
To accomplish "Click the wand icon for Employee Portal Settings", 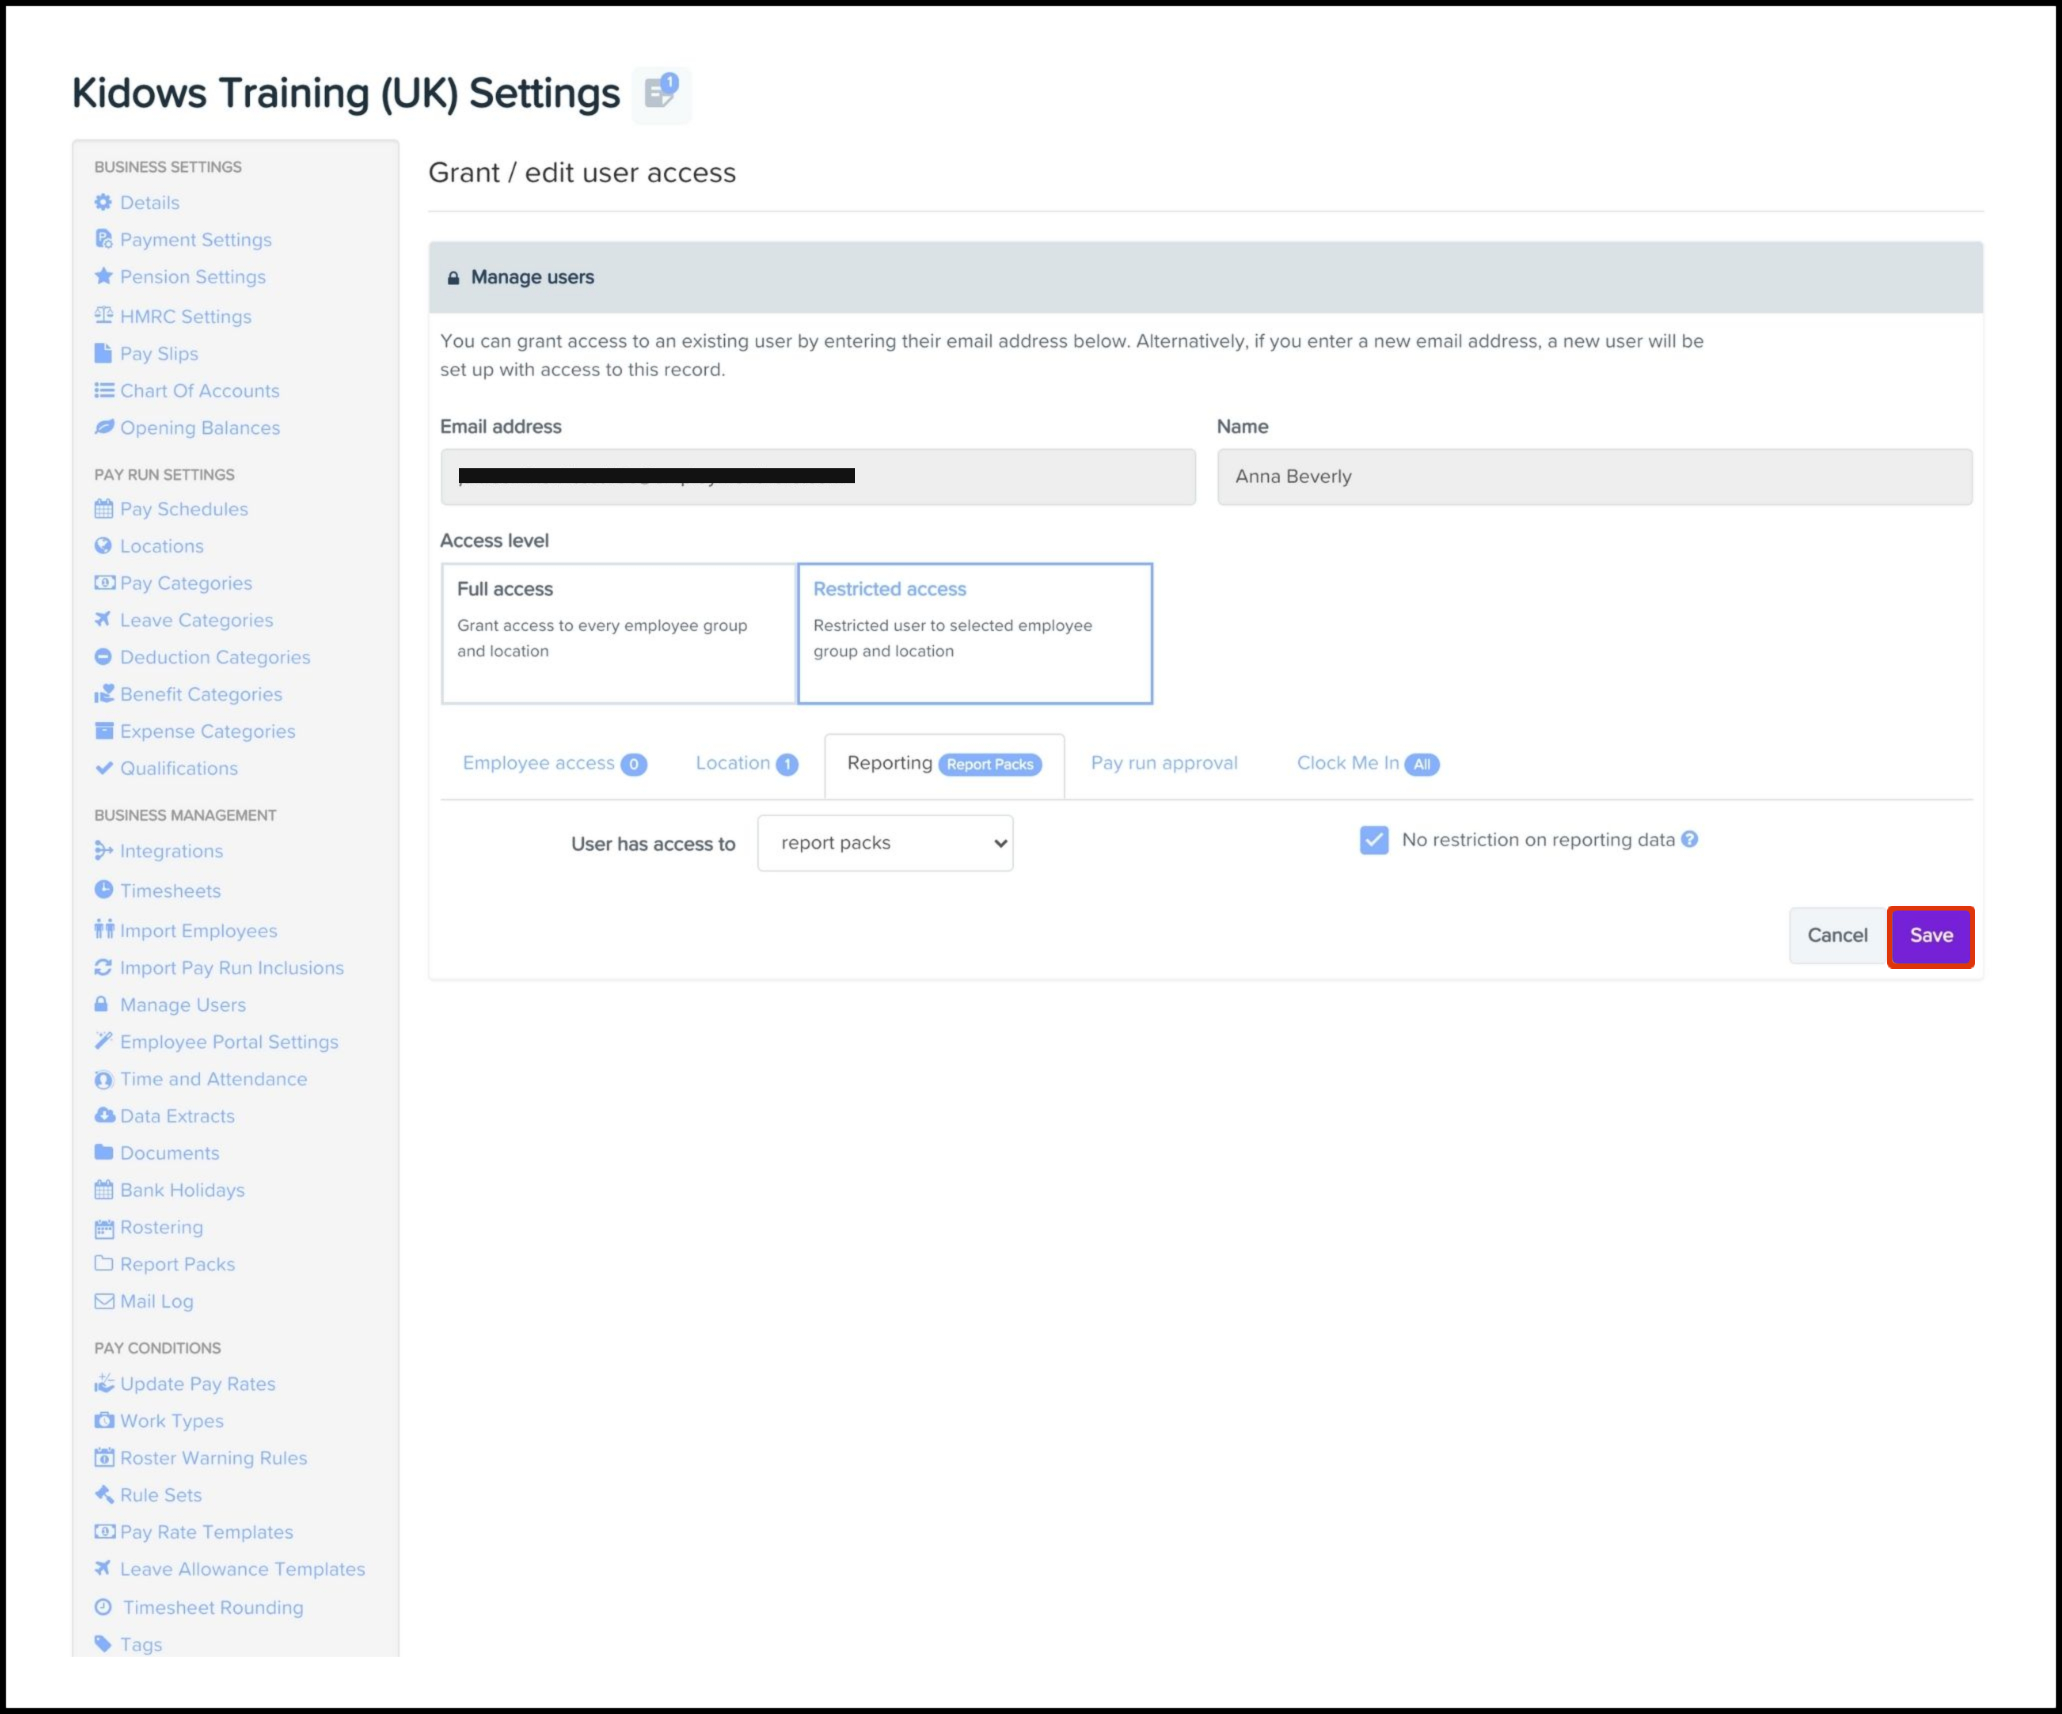I will pyautogui.click(x=103, y=1040).
